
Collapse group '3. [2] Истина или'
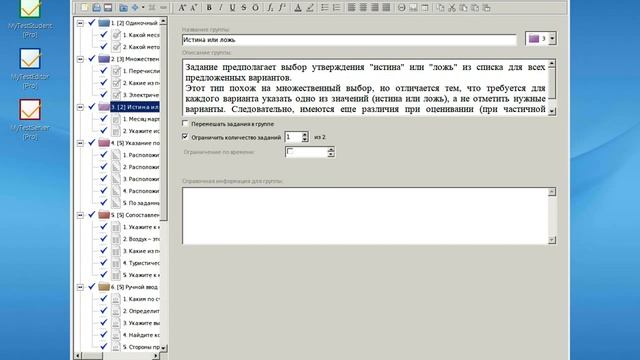click(x=80, y=107)
